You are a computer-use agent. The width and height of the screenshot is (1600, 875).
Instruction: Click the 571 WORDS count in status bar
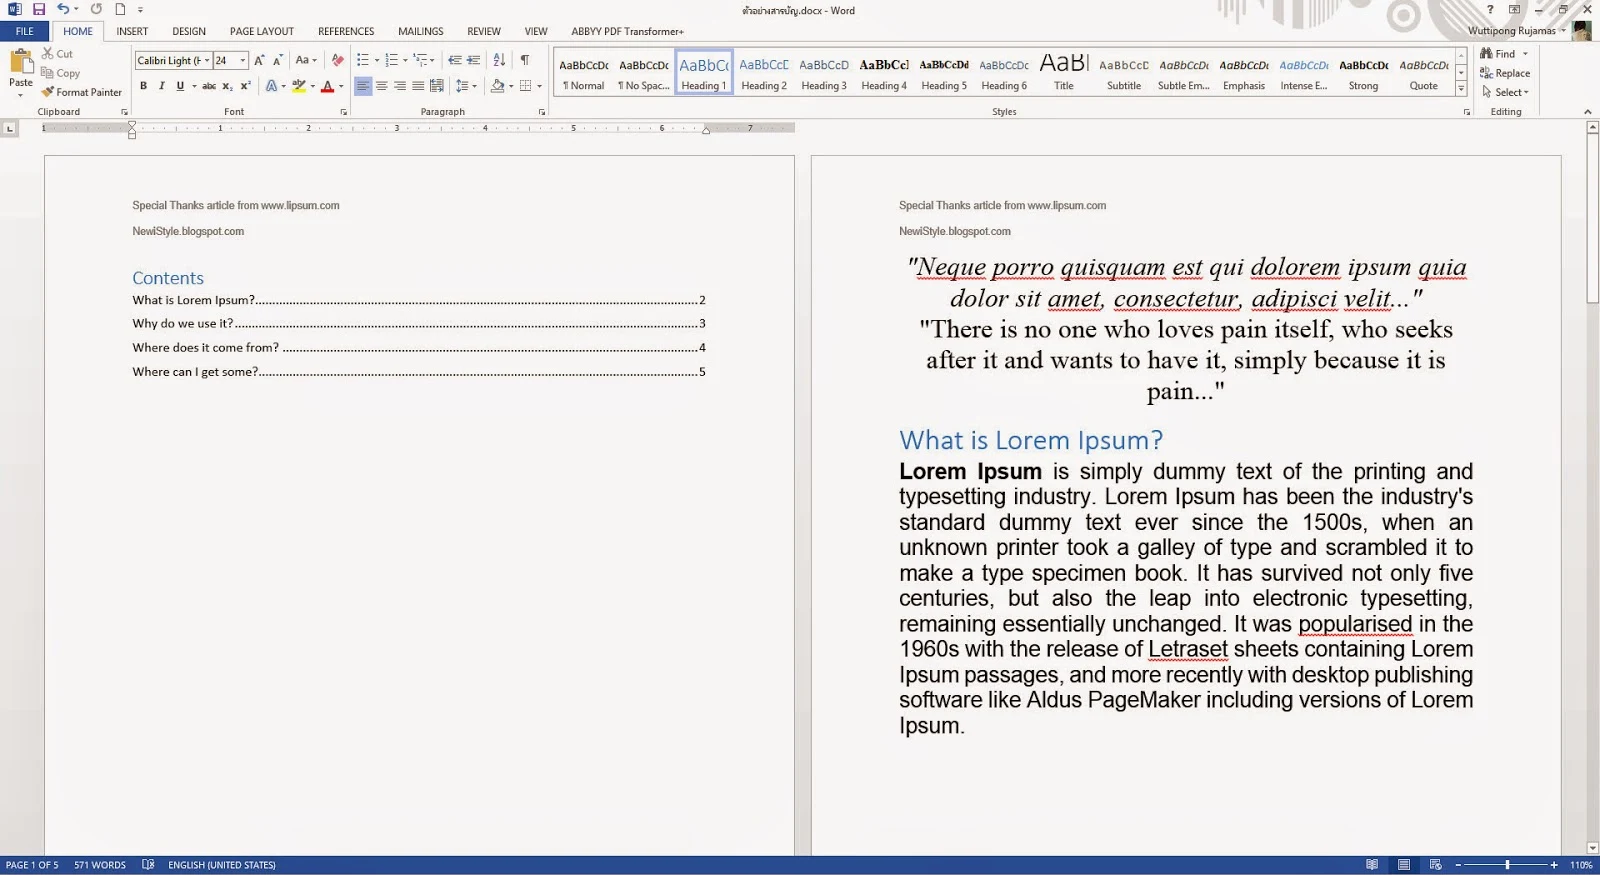pyautogui.click(x=100, y=865)
